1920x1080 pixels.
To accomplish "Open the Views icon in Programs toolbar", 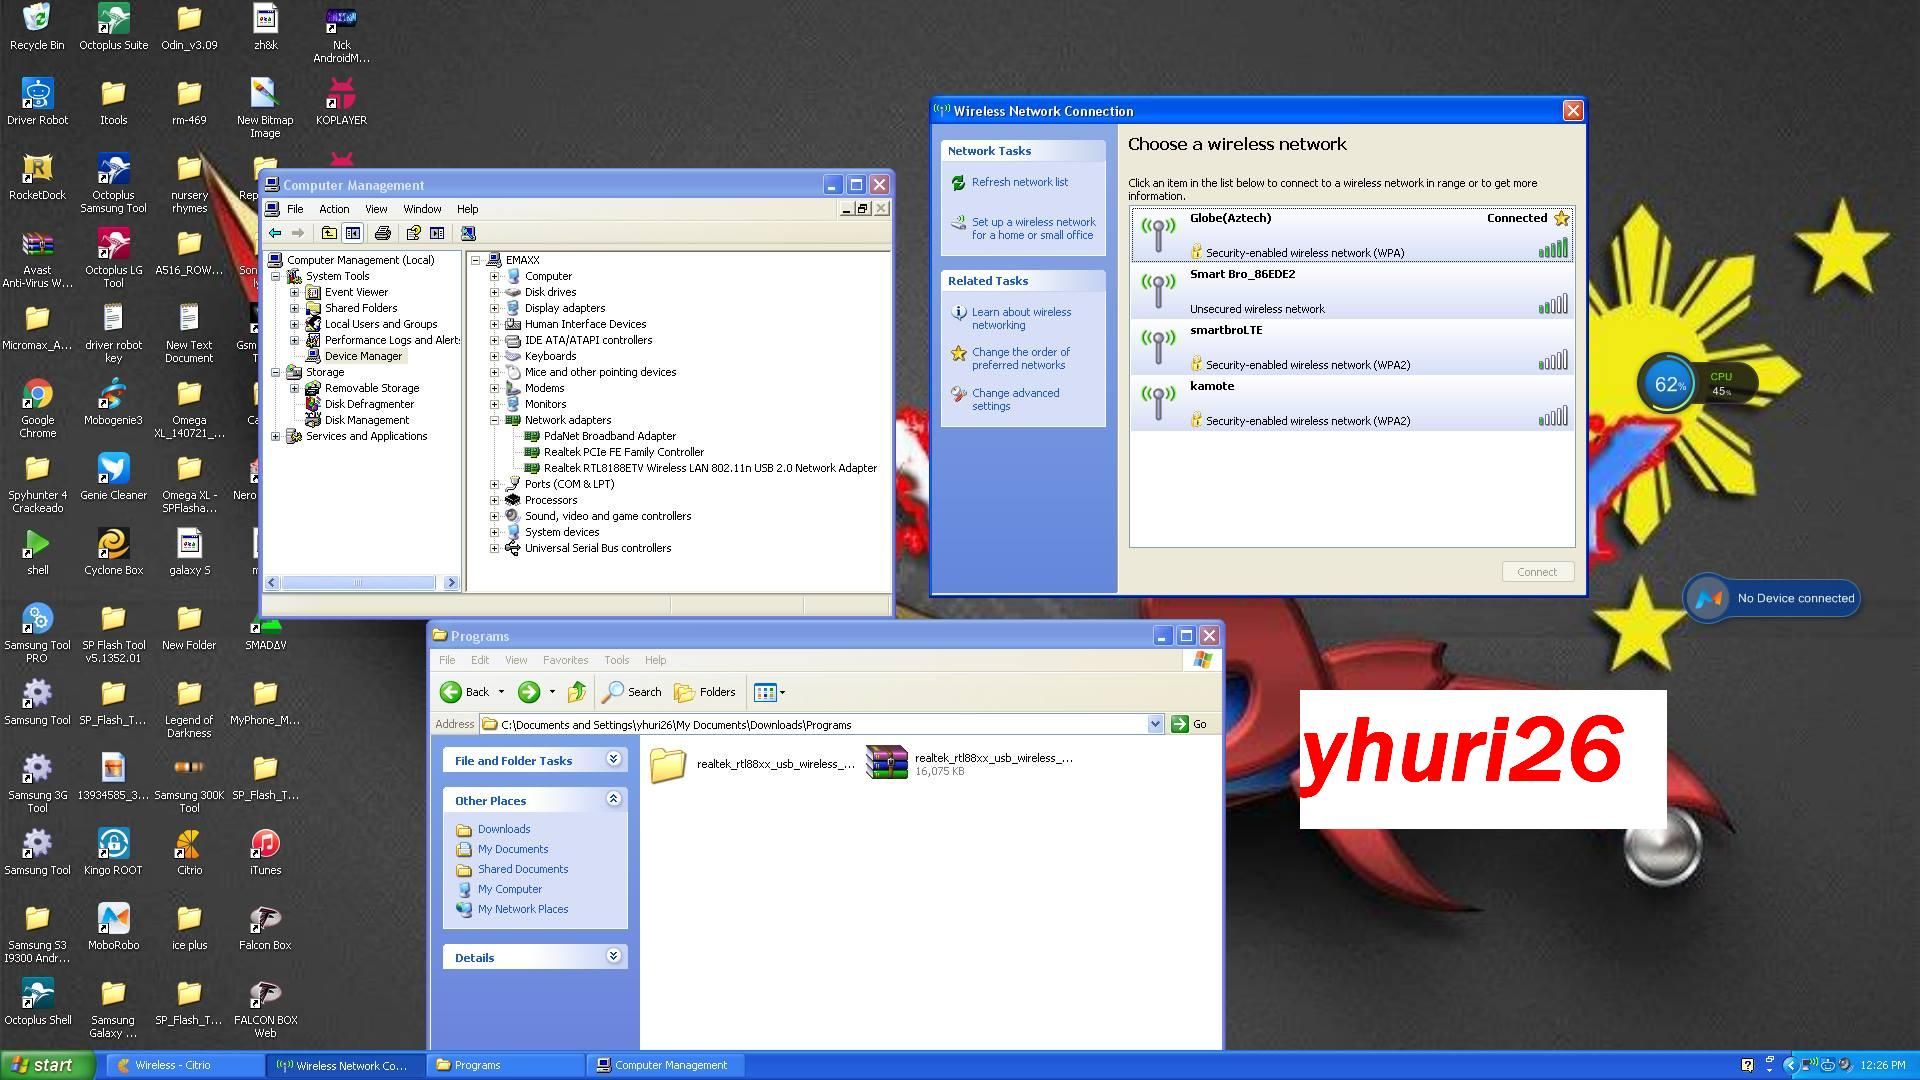I will point(767,692).
